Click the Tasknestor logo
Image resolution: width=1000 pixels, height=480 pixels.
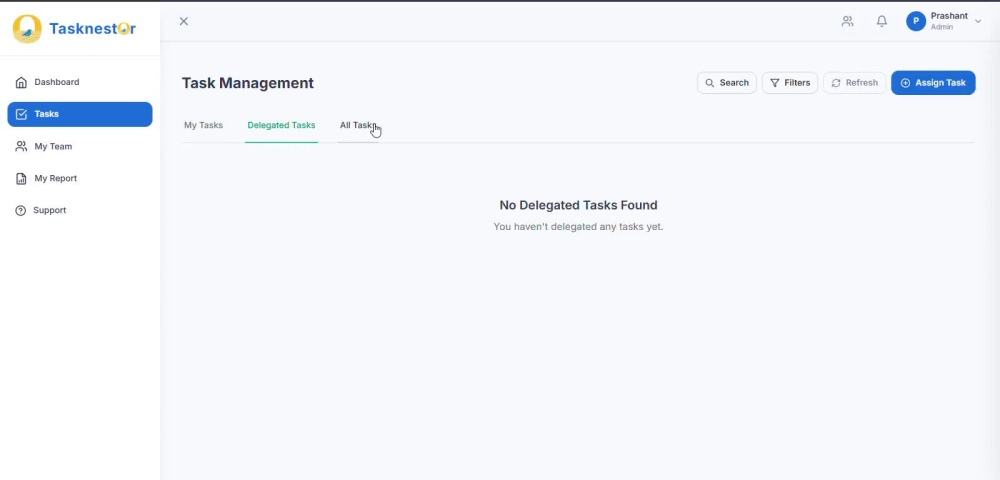74,29
